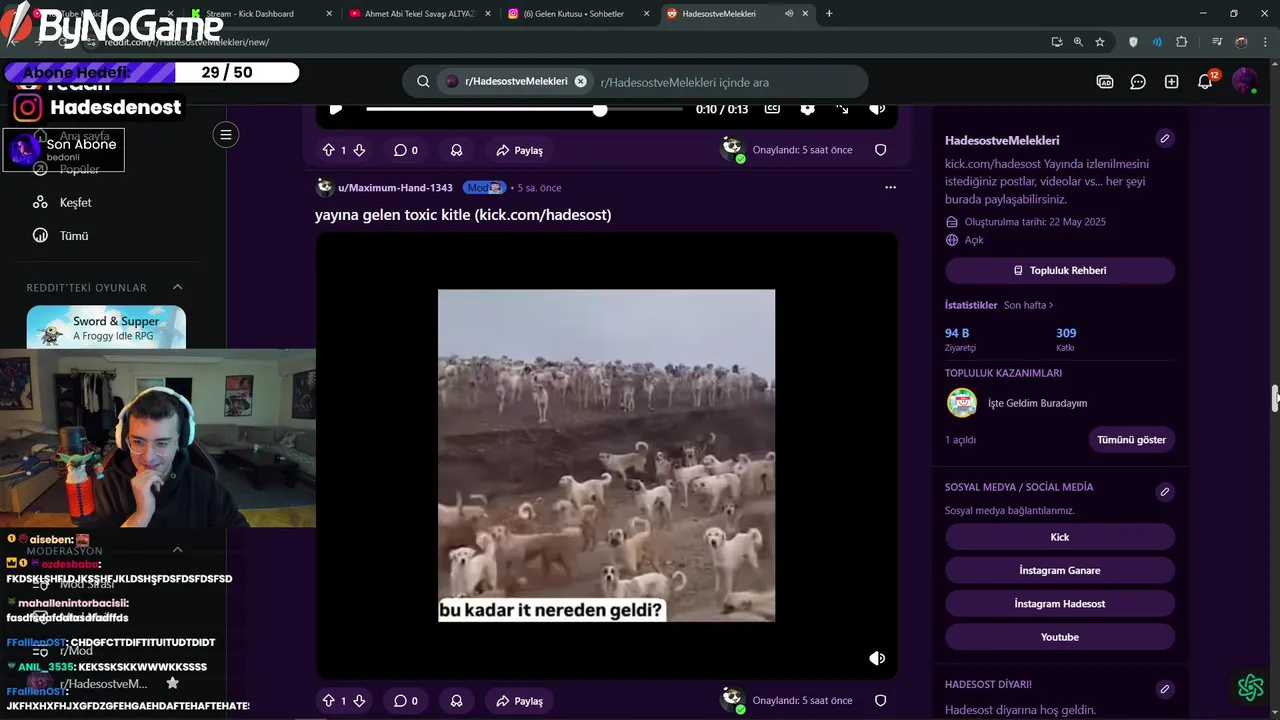
Task: Click the page vertical scrollbar thumb
Action: [x=1275, y=397]
